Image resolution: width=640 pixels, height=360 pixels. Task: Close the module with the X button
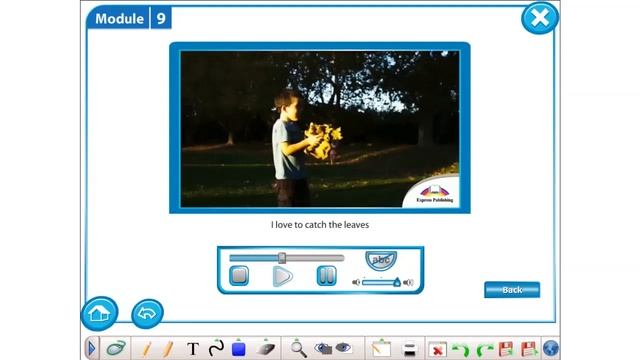coord(540,18)
